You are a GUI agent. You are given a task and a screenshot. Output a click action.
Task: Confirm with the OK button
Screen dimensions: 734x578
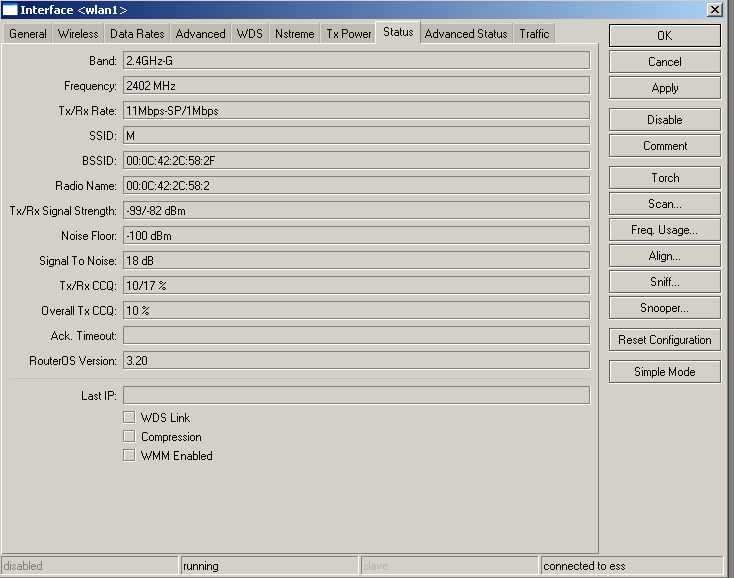[x=664, y=36]
